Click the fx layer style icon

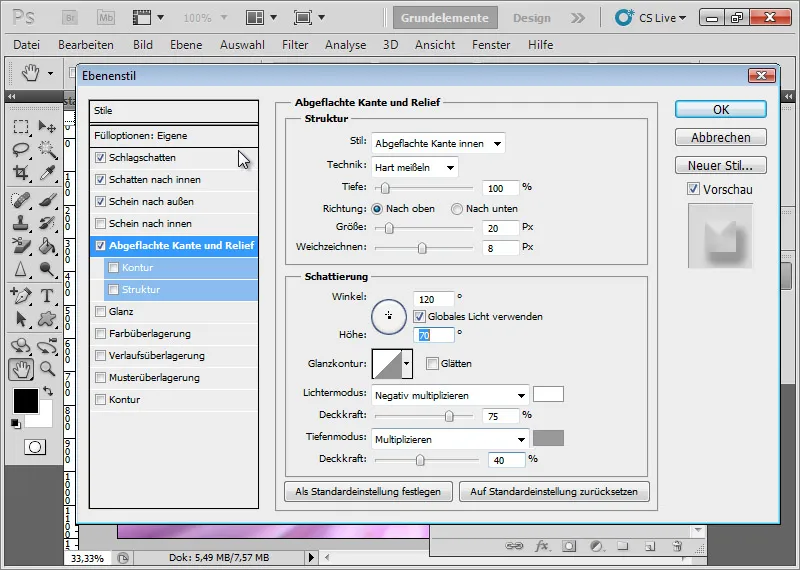pyautogui.click(x=542, y=547)
